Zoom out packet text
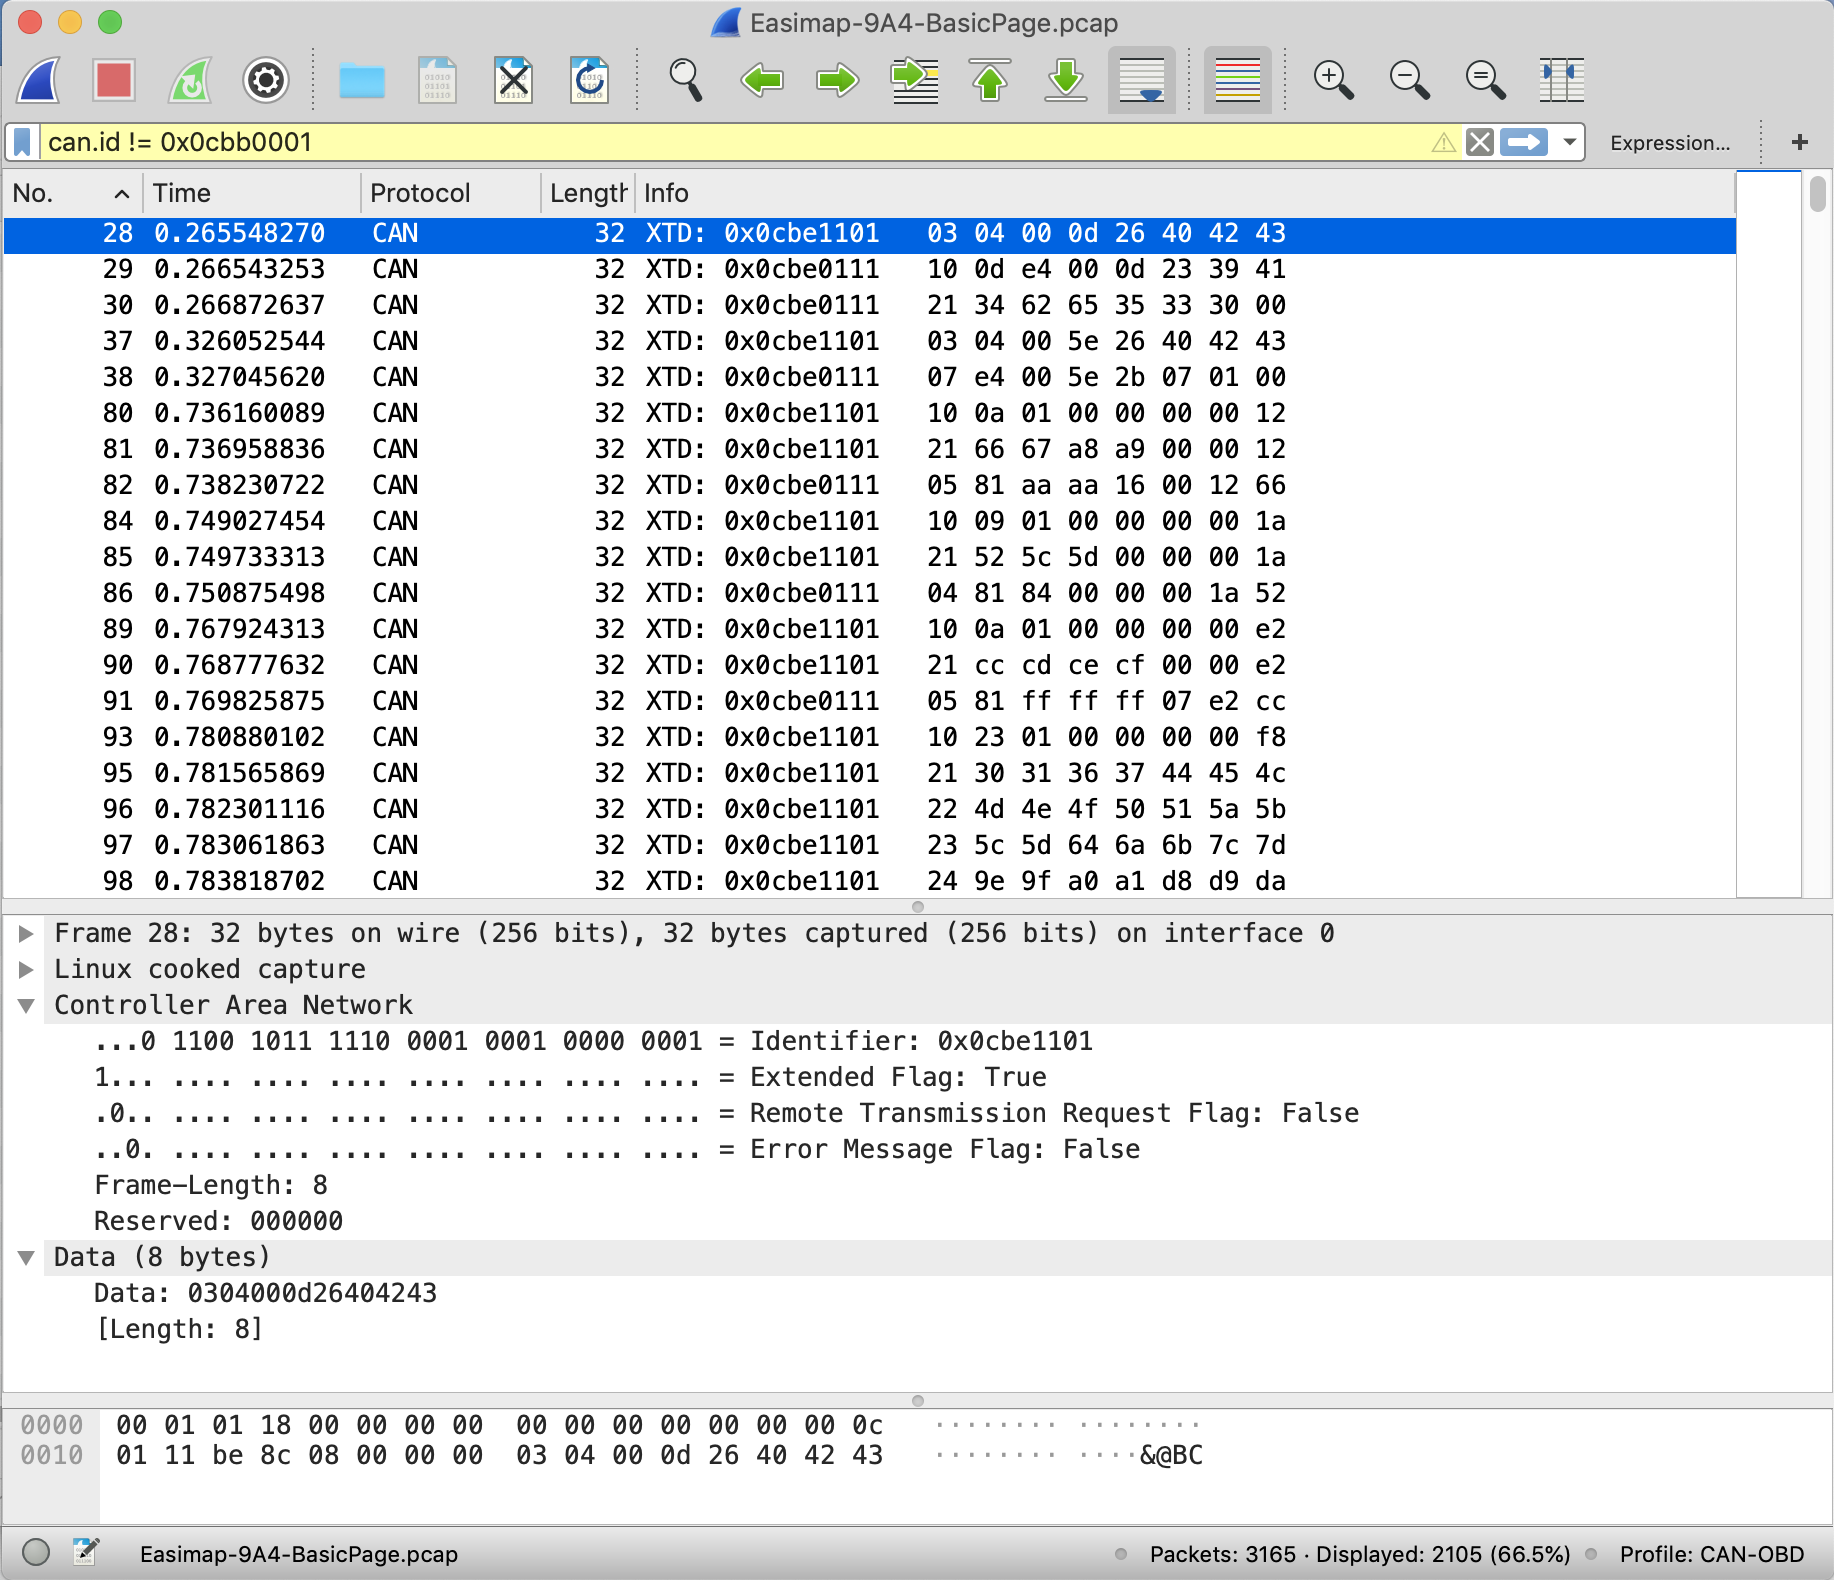The height and width of the screenshot is (1580, 1834). [1410, 80]
